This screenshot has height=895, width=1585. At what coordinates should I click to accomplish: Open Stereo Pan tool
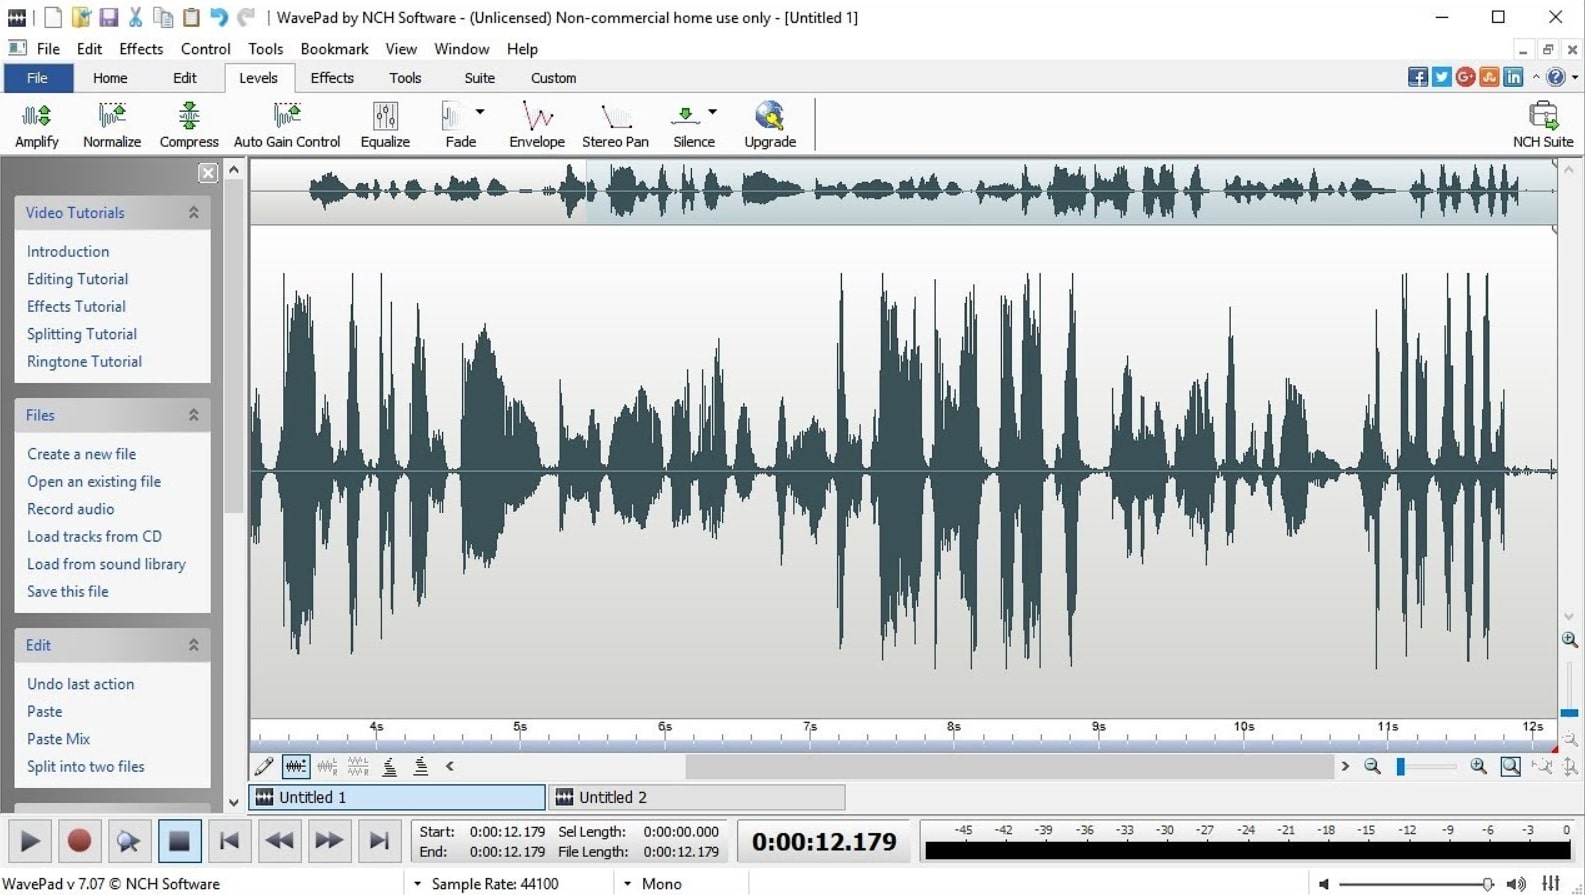point(615,125)
